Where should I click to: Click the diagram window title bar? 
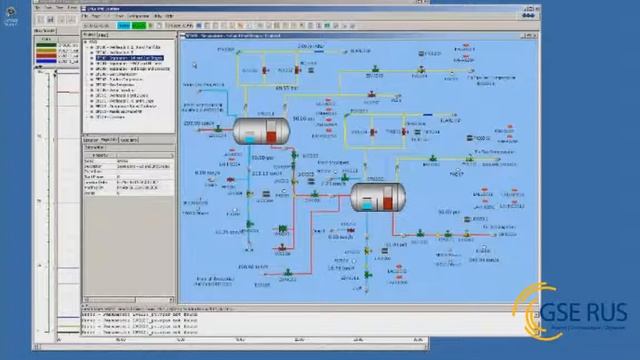[x=358, y=36]
